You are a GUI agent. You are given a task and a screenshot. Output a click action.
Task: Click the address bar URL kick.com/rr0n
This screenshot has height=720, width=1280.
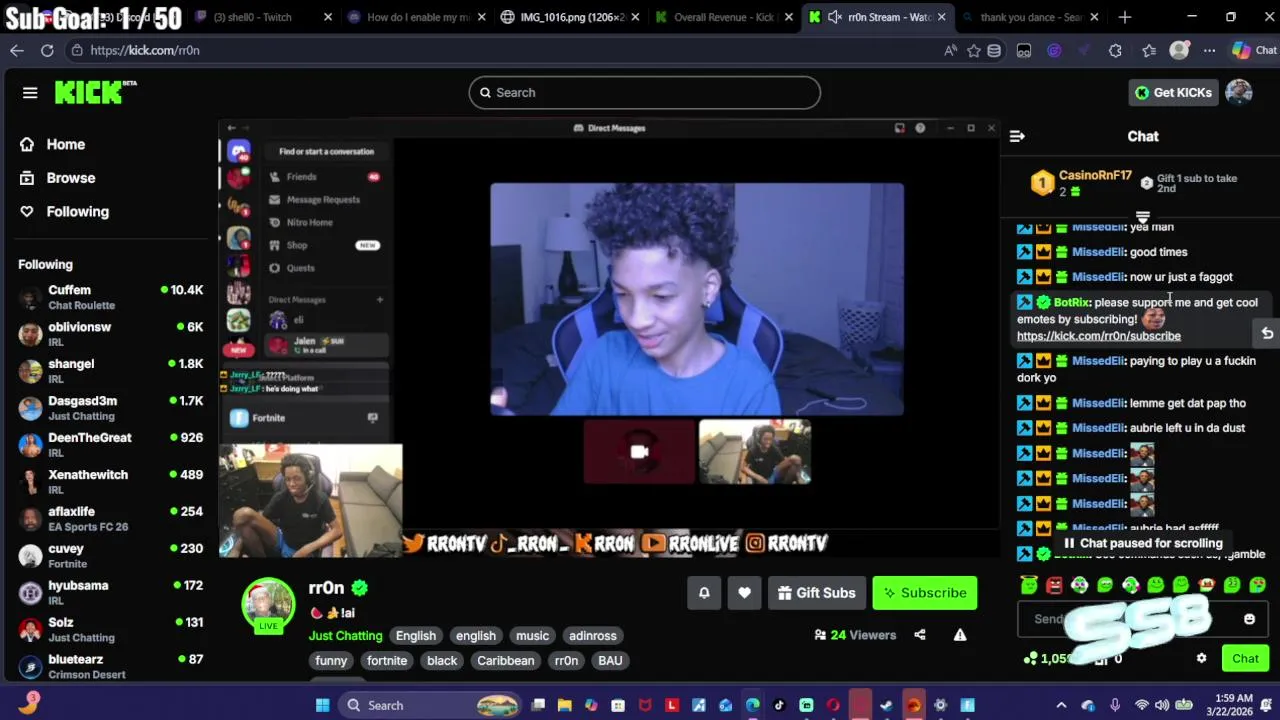click(145, 50)
